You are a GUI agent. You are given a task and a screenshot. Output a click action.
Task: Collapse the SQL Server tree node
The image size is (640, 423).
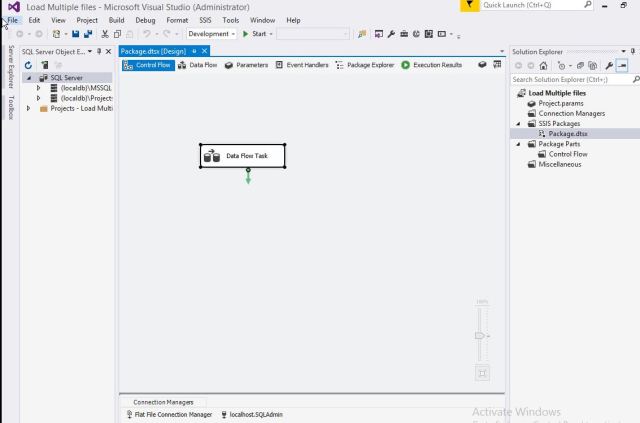(x=29, y=77)
